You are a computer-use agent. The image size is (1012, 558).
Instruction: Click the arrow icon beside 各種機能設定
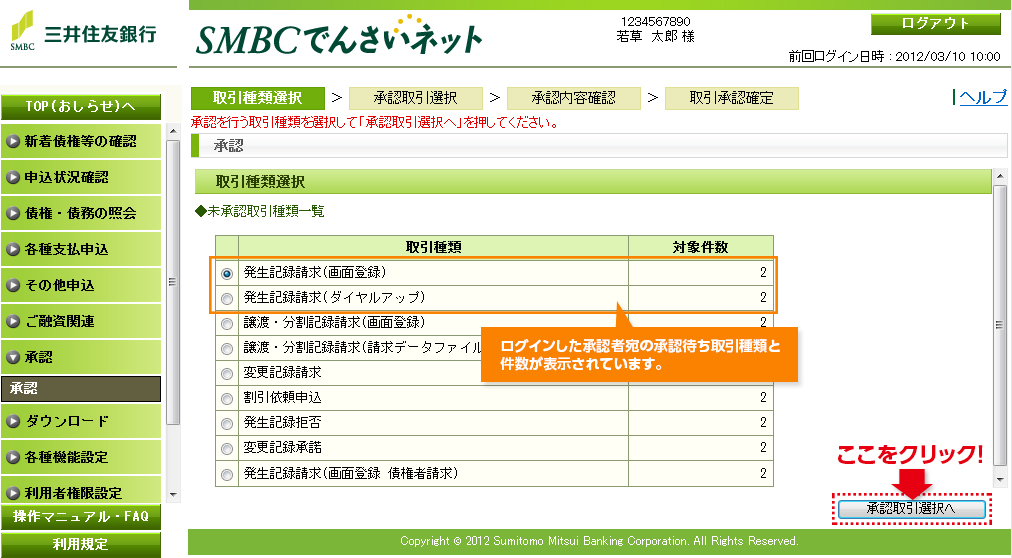pyautogui.click(x=13, y=457)
